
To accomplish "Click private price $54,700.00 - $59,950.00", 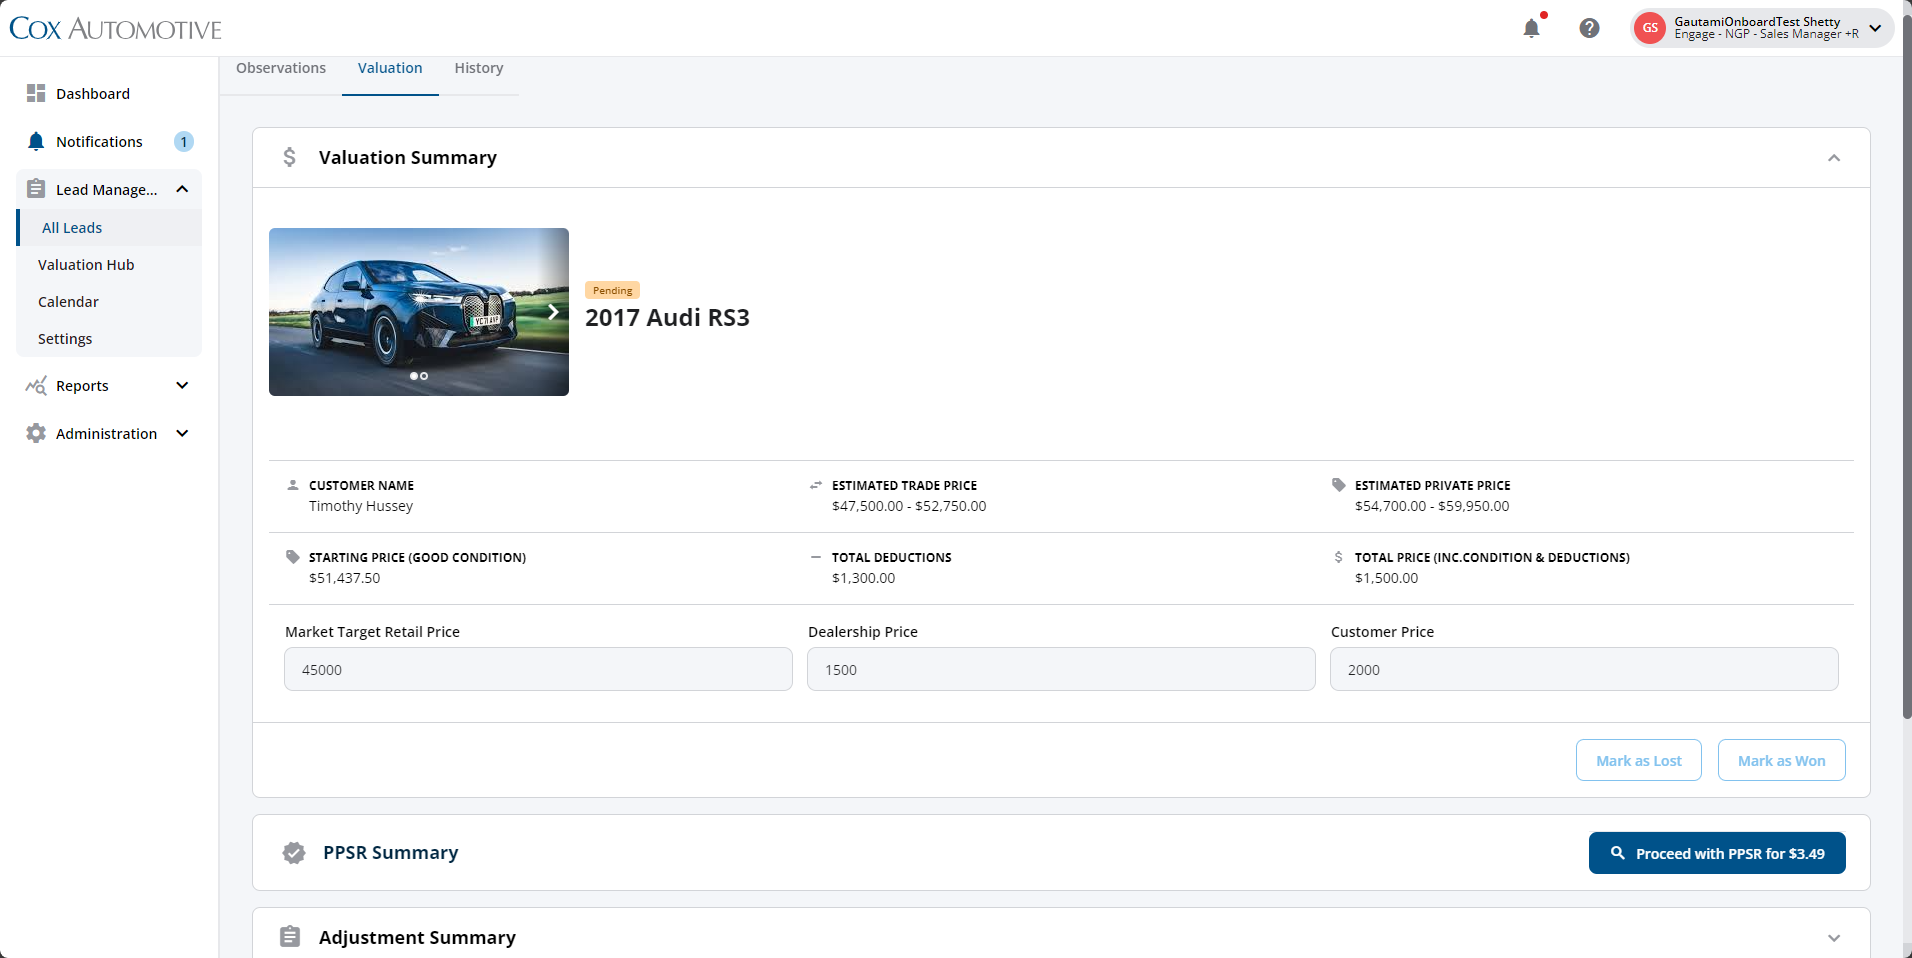I will pyautogui.click(x=1432, y=506).
